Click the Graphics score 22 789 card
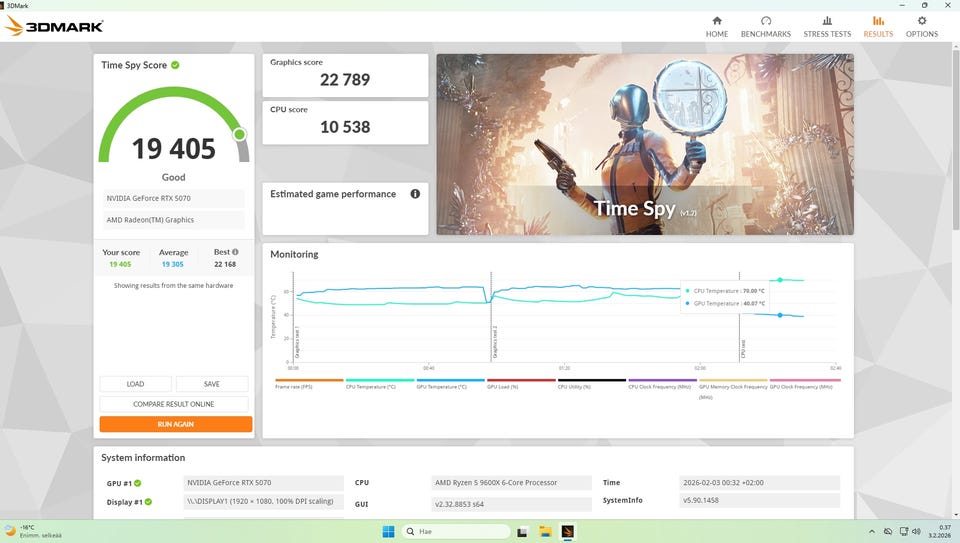This screenshot has width=960, height=543. tap(345, 75)
